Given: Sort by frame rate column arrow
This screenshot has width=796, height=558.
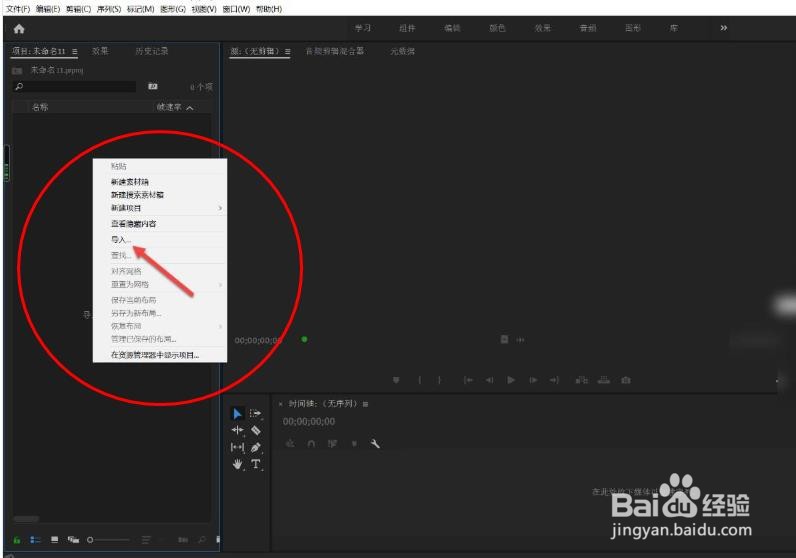Looking at the screenshot, I should (x=190, y=108).
